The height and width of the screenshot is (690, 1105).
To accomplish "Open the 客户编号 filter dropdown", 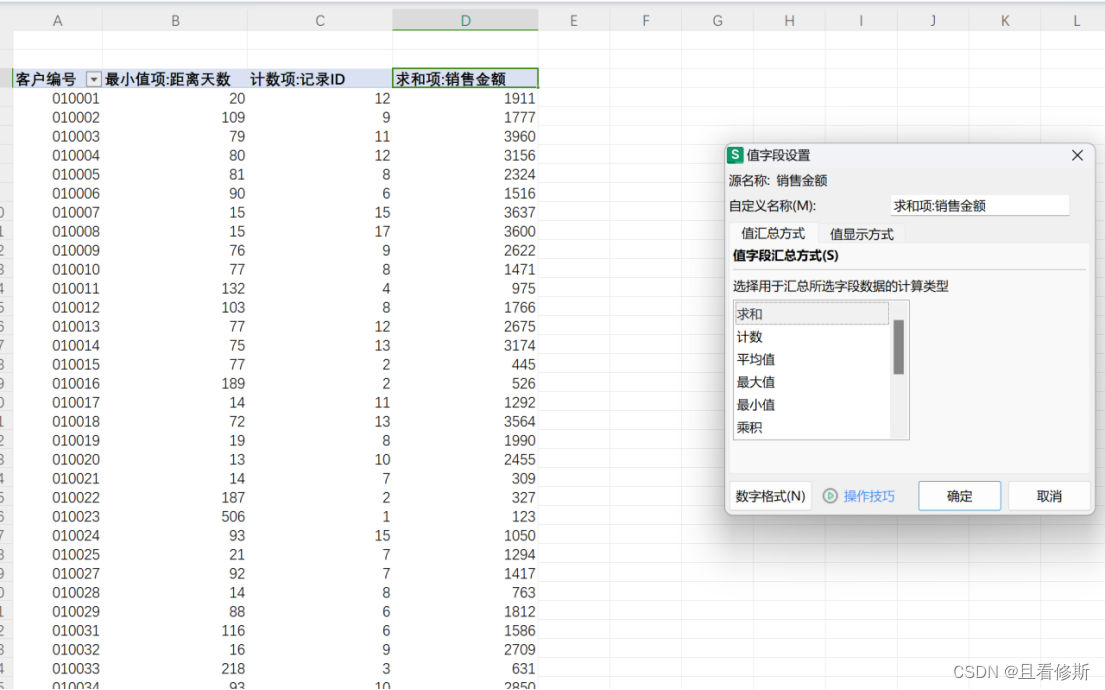I will point(93,78).
